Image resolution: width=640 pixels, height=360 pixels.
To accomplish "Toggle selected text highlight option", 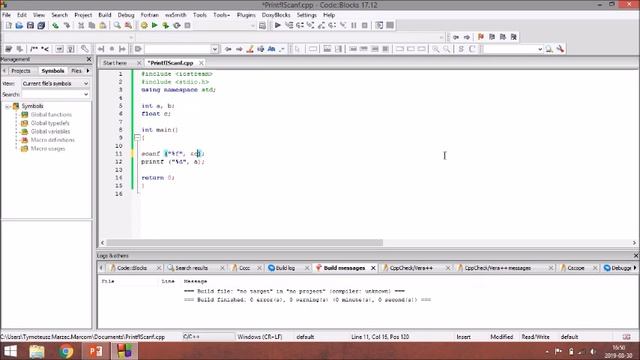I will tap(261, 49).
